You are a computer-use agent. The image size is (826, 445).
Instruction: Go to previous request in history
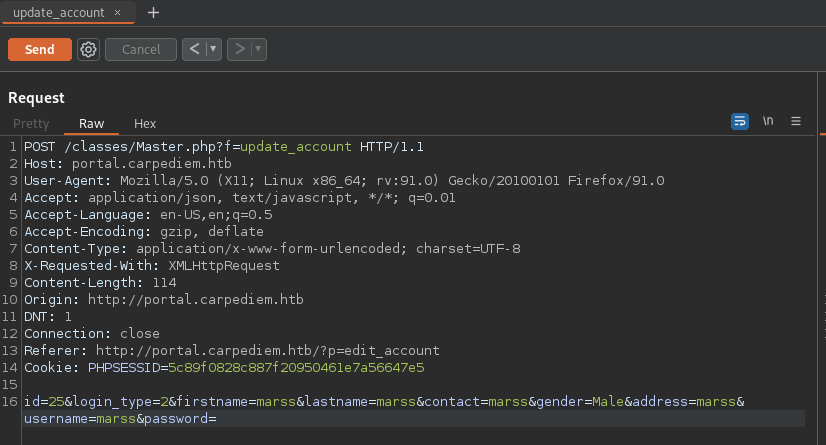click(194, 49)
